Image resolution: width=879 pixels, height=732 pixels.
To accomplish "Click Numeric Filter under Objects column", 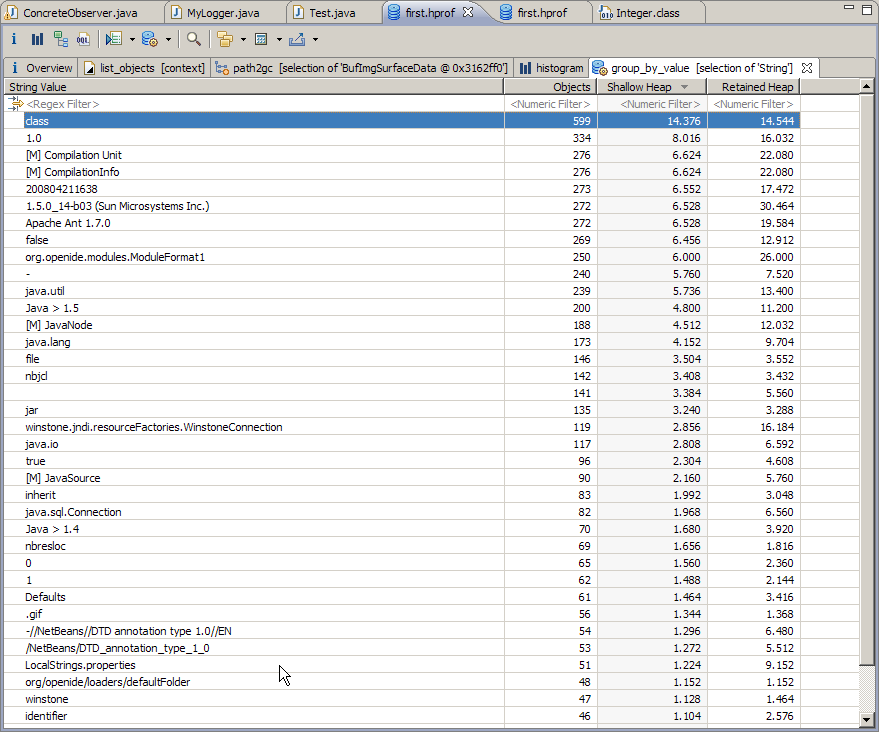I will (x=550, y=104).
